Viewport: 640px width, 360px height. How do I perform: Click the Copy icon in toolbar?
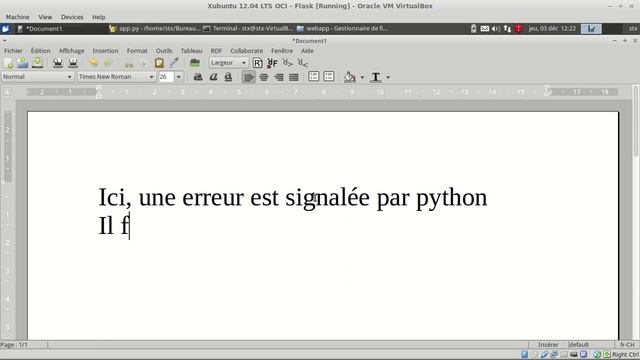144,63
